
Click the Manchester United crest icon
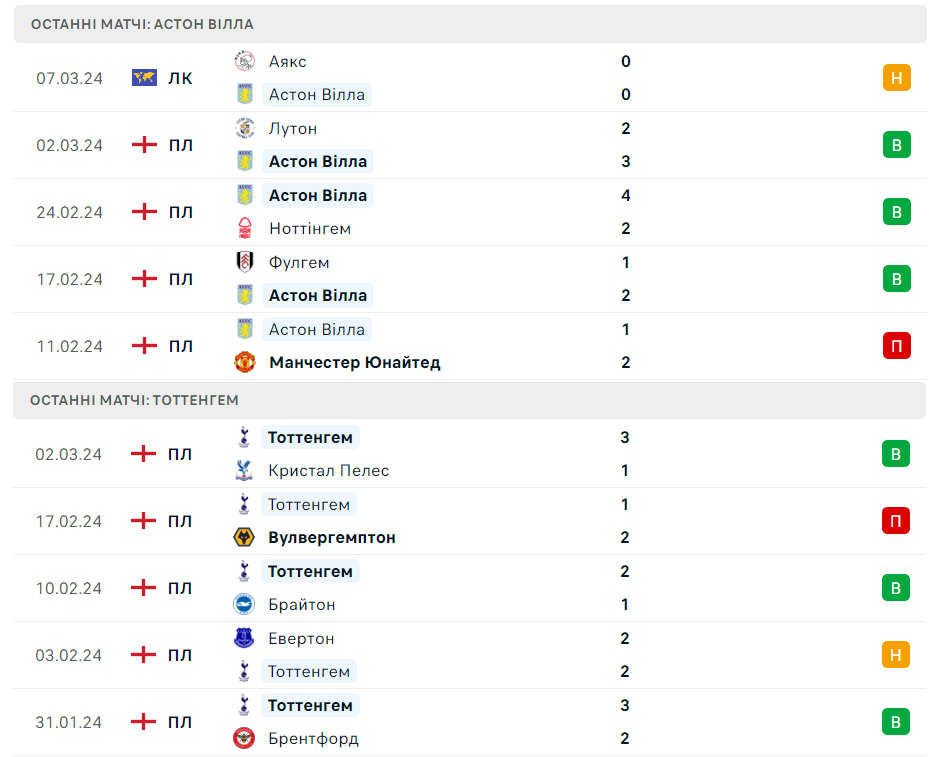[245, 362]
